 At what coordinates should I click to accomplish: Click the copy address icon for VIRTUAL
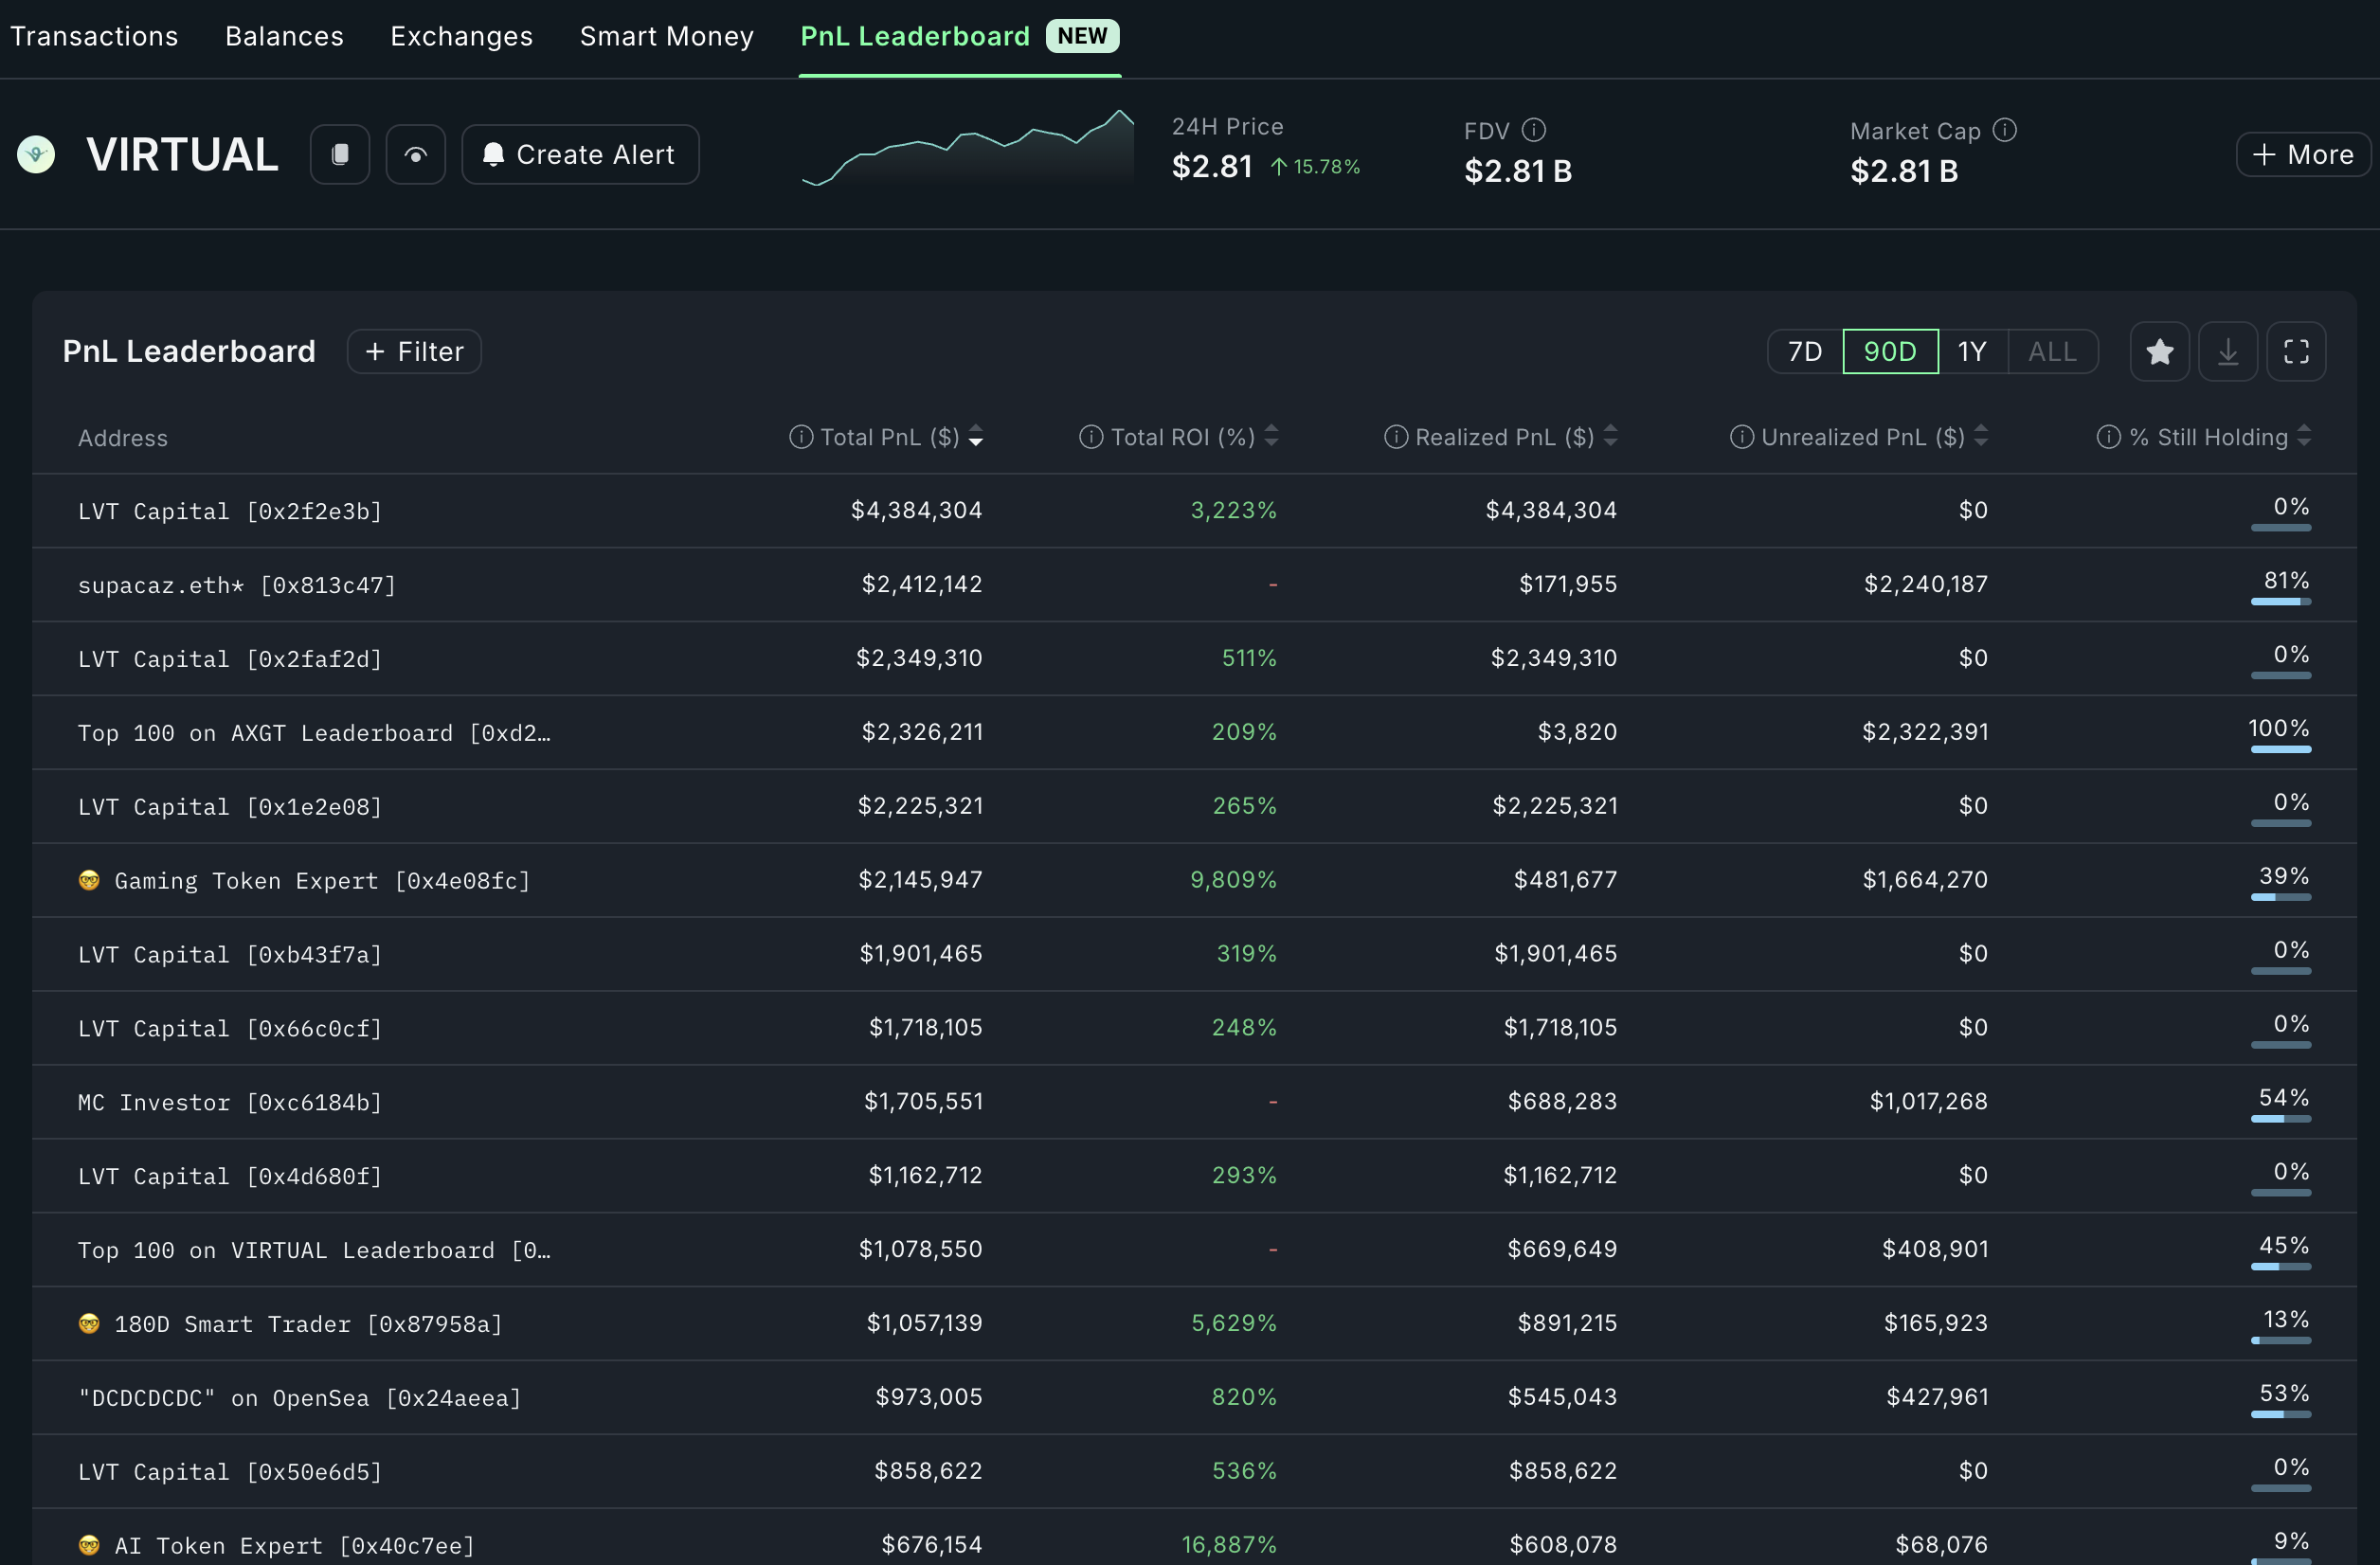point(339,153)
